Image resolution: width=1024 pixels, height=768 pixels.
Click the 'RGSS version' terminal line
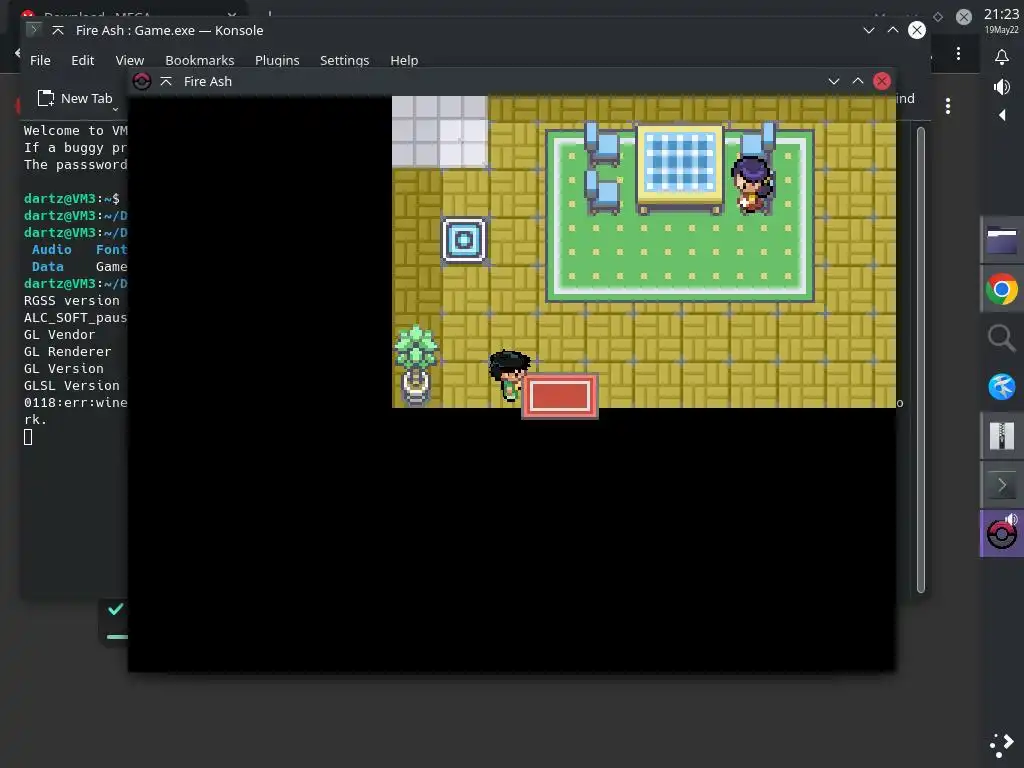tap(72, 300)
